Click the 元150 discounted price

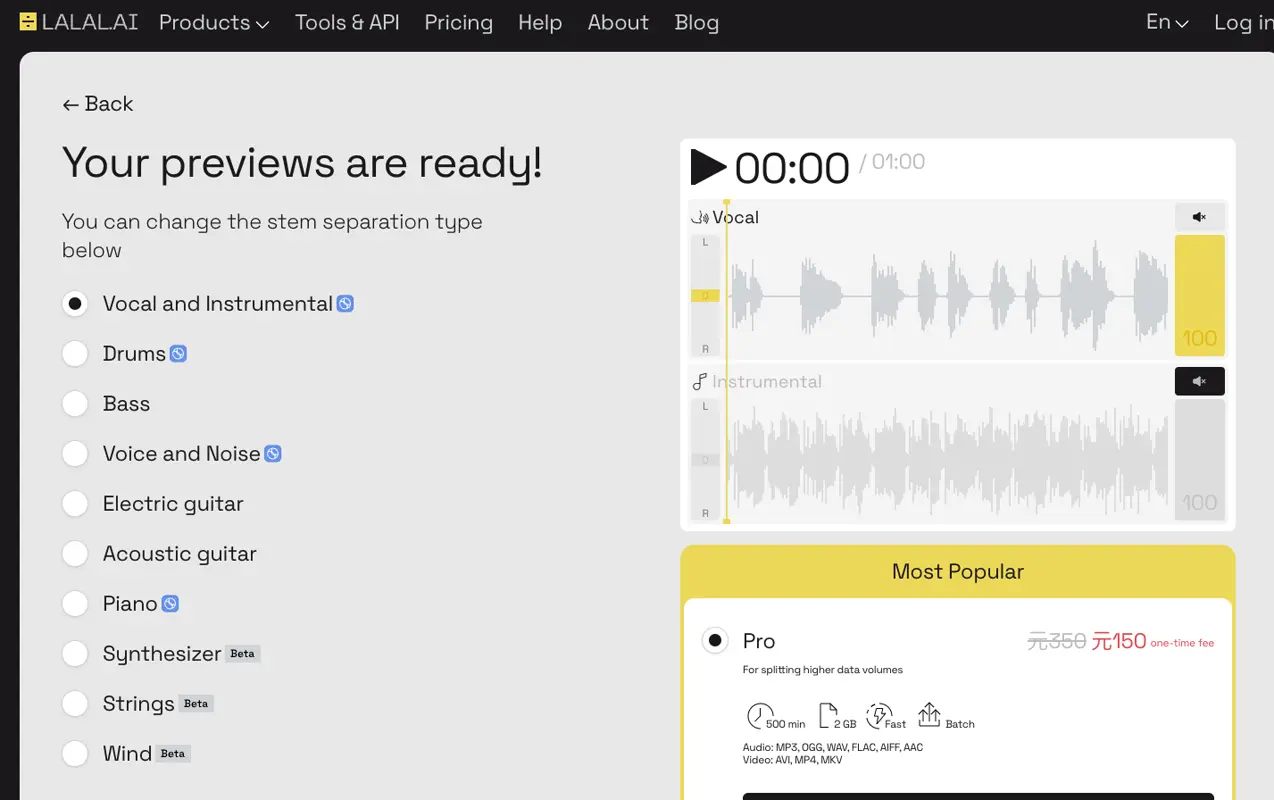(1118, 641)
